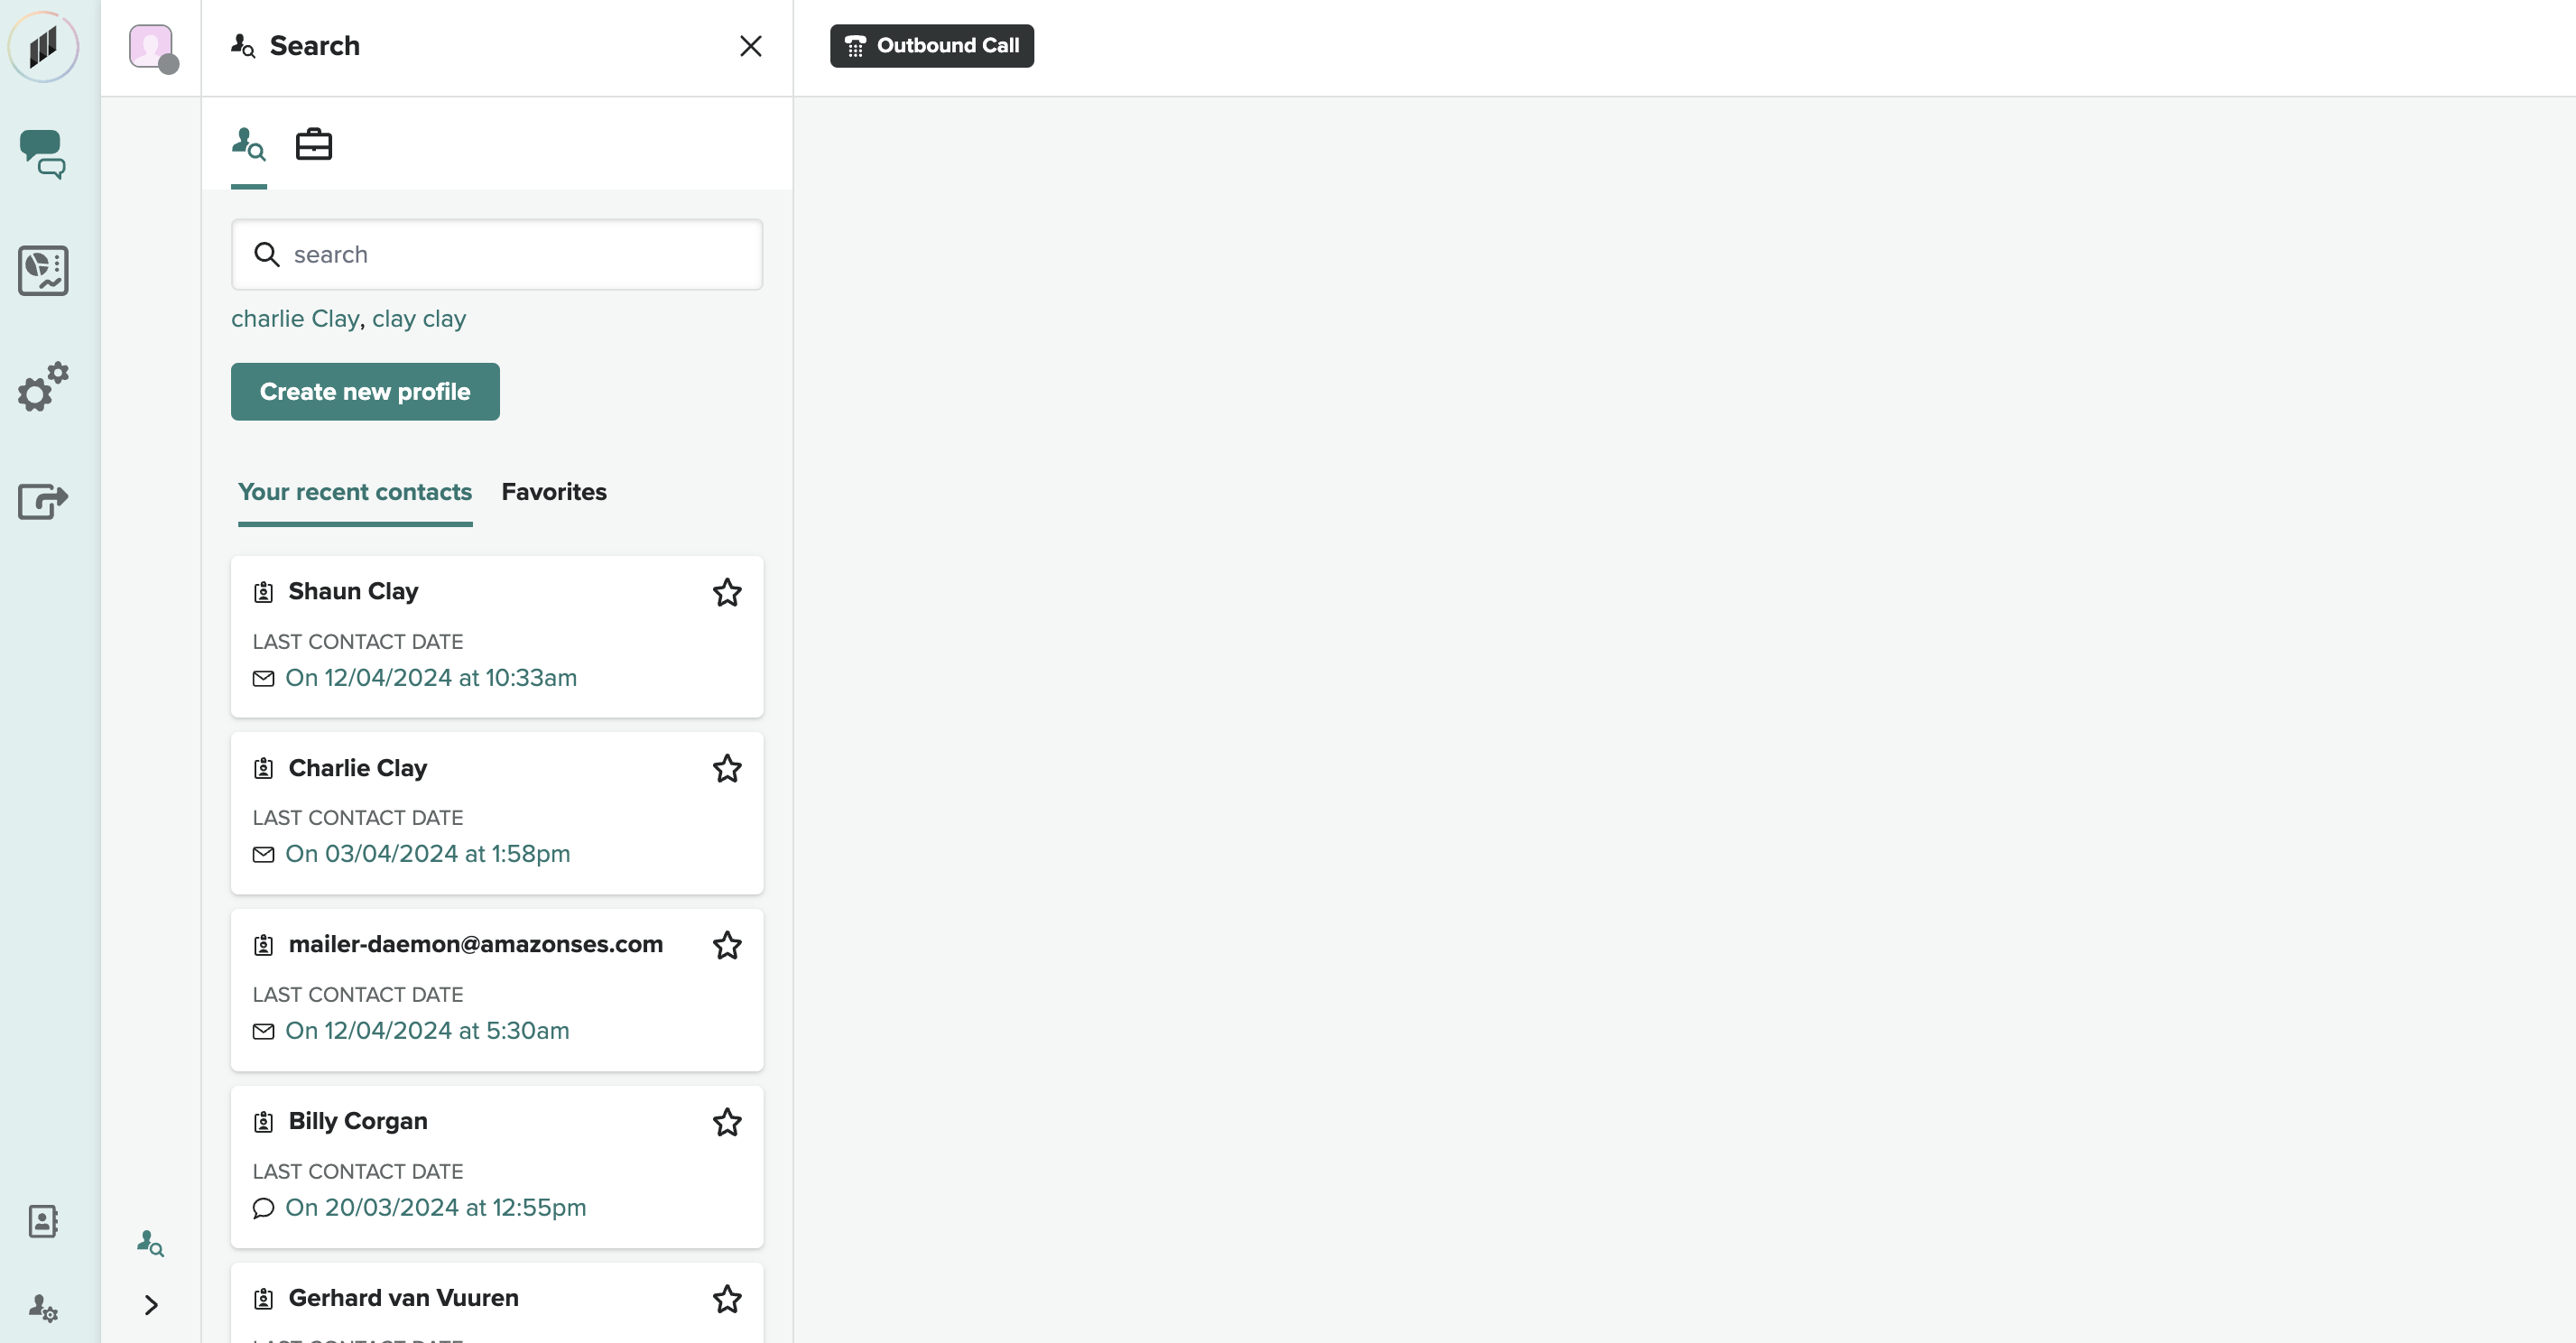Click the charlie Clay recent search link
This screenshot has height=1343, width=2576.
click(x=295, y=319)
